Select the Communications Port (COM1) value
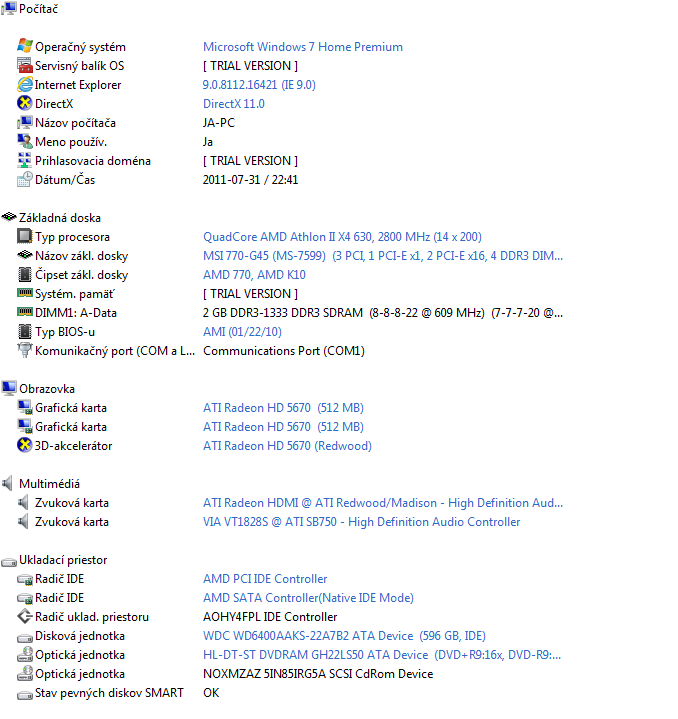This screenshot has width=678, height=719. [x=284, y=351]
